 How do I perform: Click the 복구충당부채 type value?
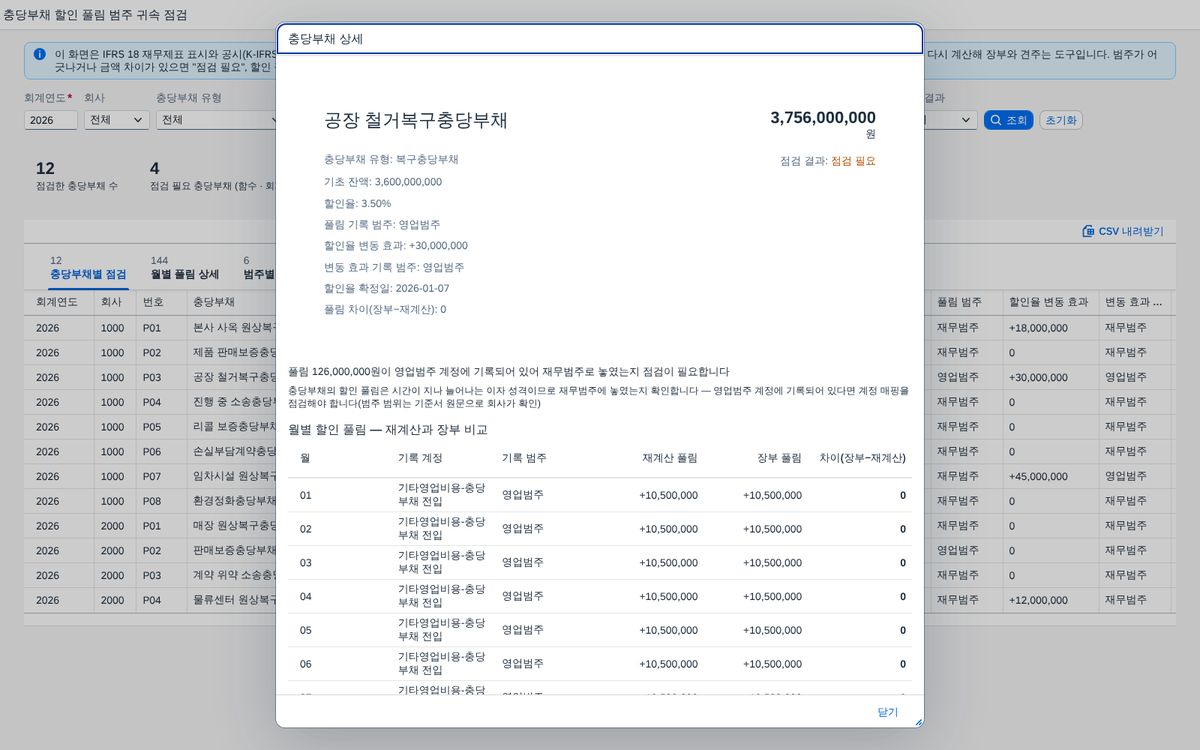click(x=427, y=160)
